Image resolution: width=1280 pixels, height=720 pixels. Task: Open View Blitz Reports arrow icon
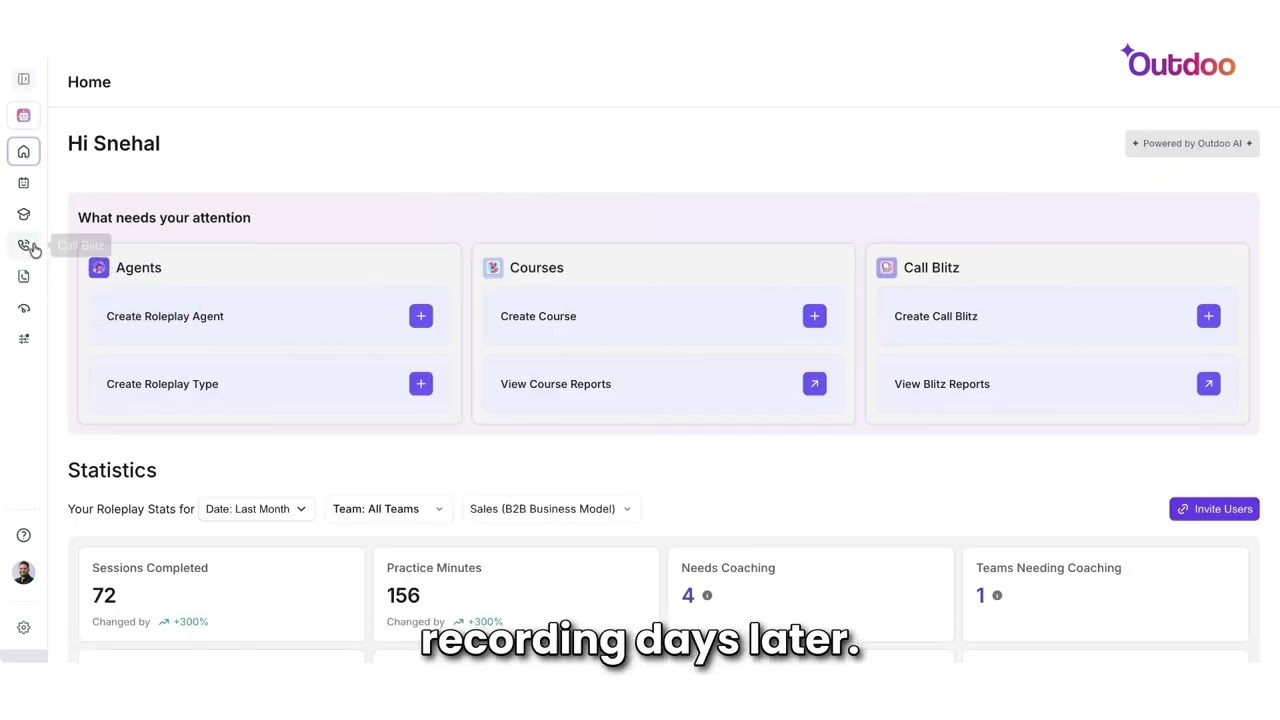(x=1209, y=384)
